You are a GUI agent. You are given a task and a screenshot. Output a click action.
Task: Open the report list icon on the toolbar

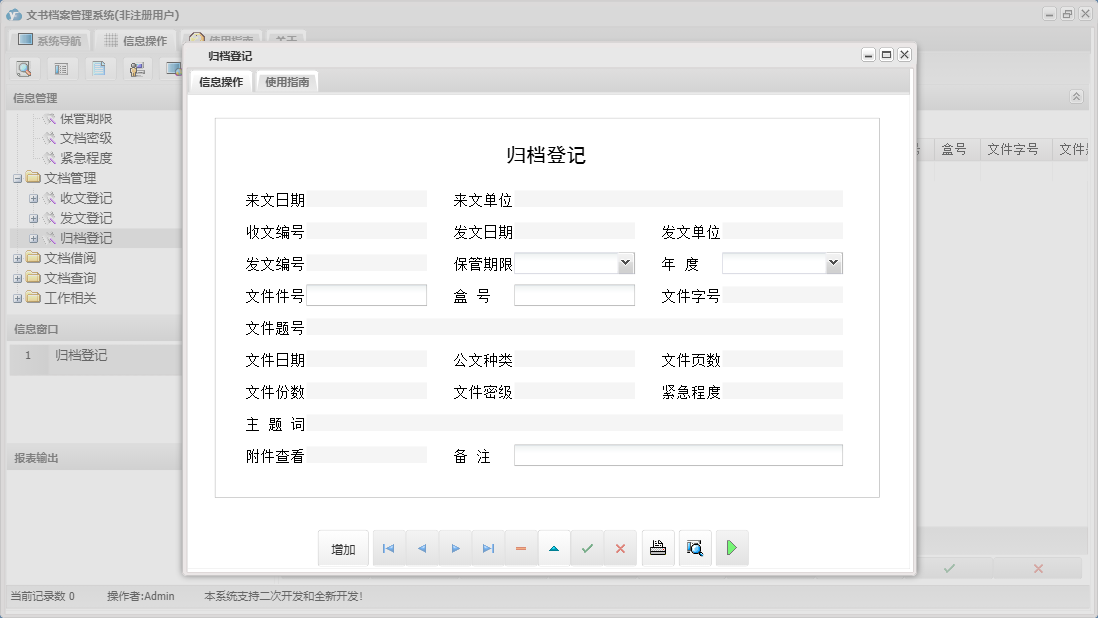tap(62, 68)
